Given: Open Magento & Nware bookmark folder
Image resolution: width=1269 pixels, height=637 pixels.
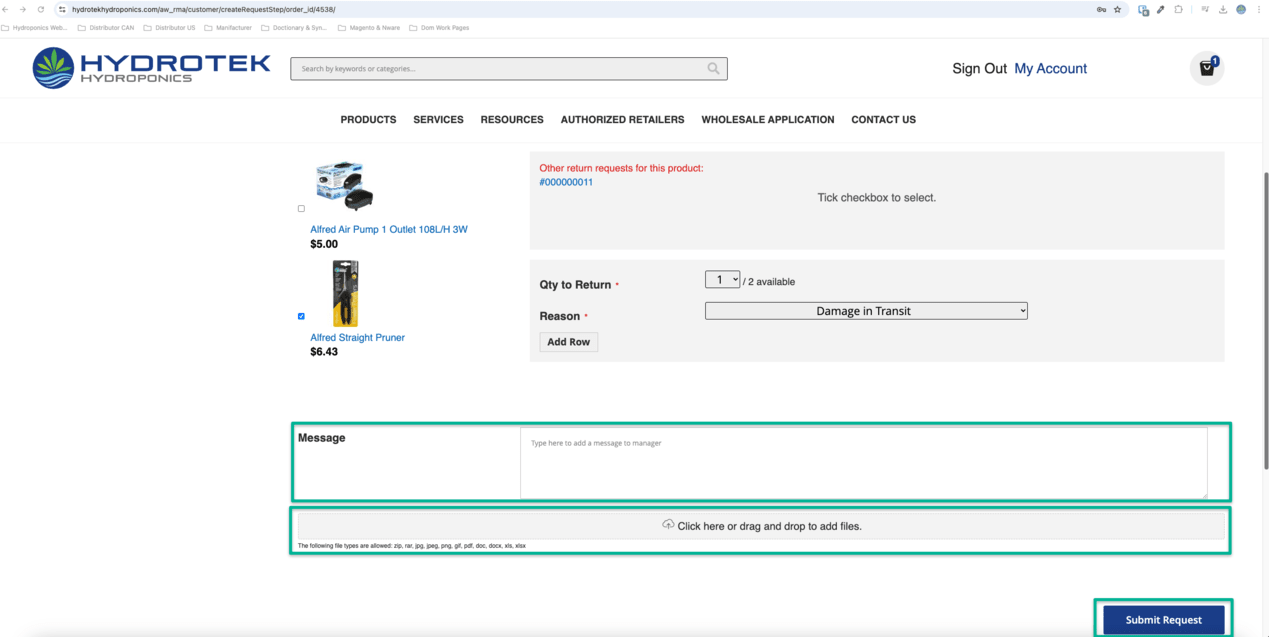Looking at the screenshot, I should 369,28.
